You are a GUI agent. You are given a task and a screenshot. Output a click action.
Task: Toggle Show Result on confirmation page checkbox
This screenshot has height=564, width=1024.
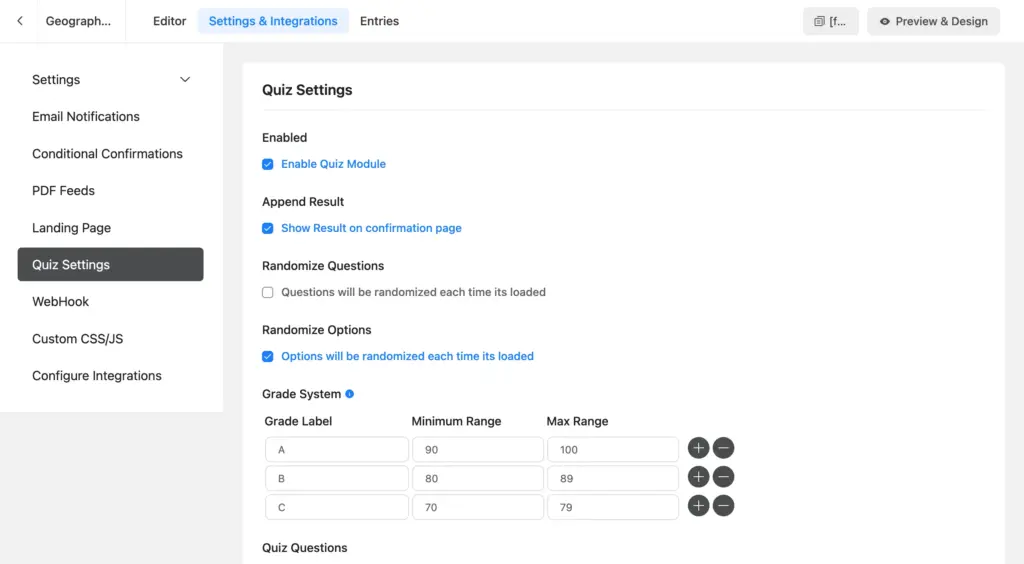[268, 228]
